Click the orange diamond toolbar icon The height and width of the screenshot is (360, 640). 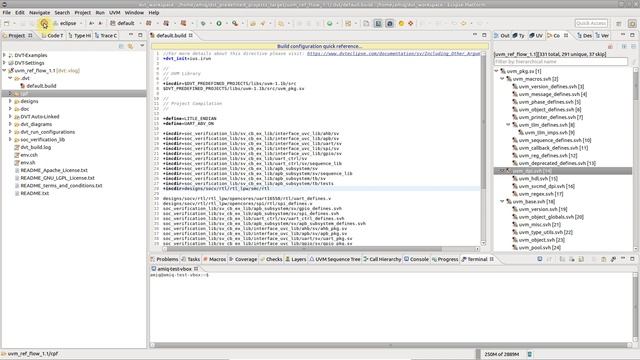click(411, 23)
